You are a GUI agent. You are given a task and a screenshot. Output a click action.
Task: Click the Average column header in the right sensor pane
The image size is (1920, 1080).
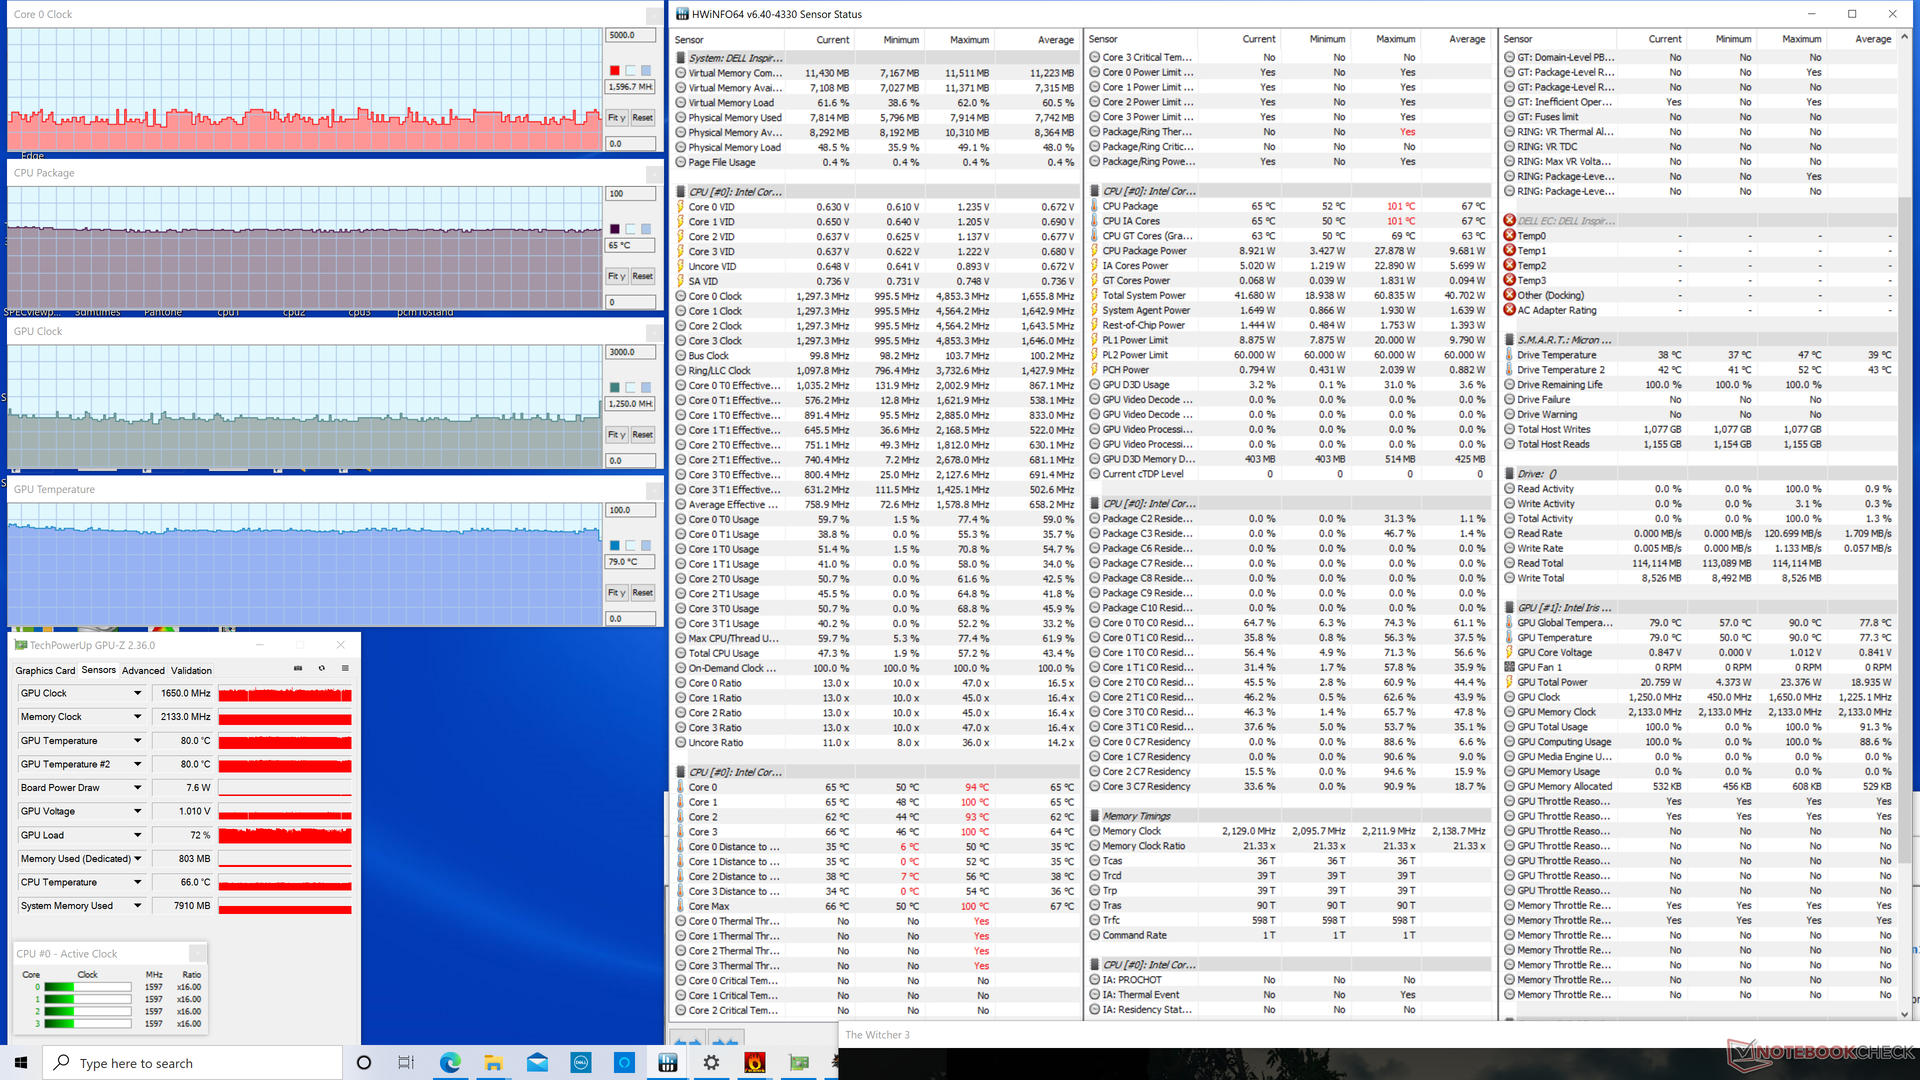click(1872, 39)
